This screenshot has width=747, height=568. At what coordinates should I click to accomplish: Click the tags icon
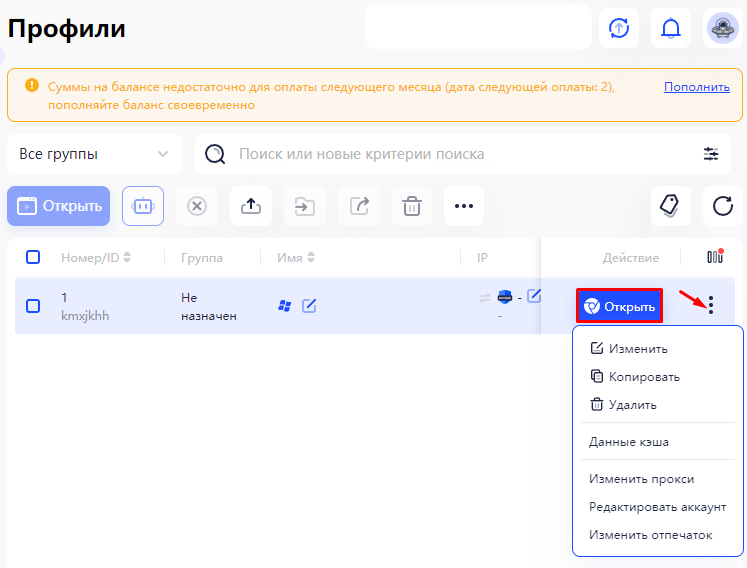tap(670, 206)
